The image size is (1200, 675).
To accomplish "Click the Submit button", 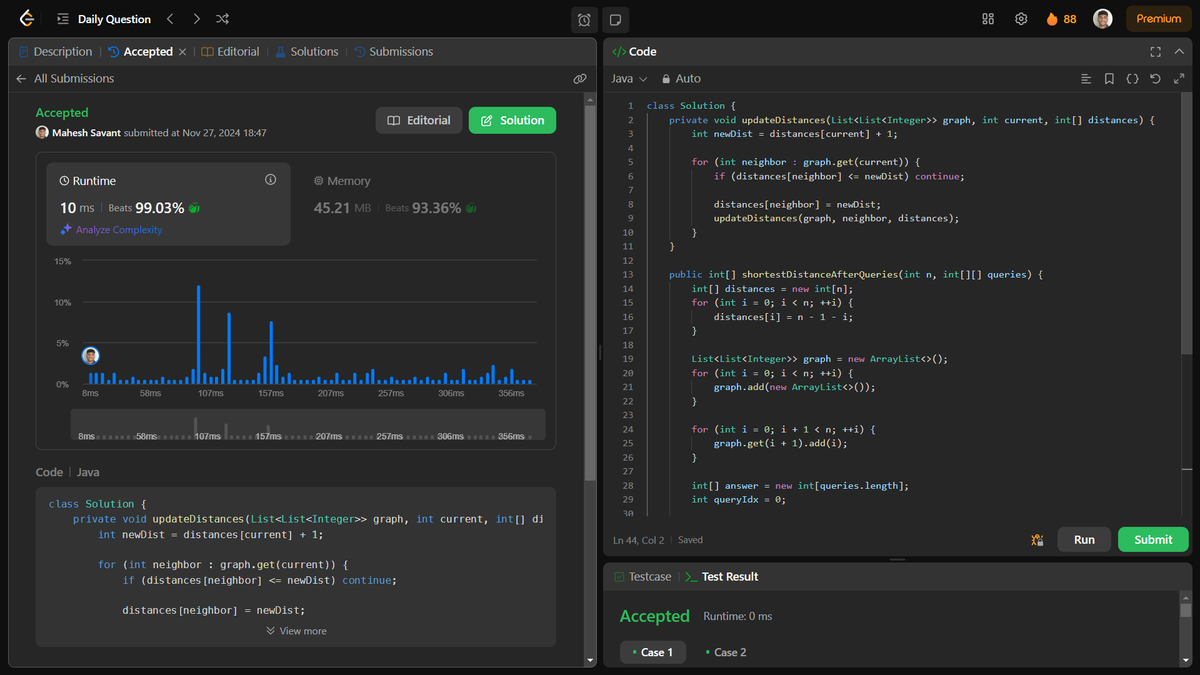I will (1153, 539).
